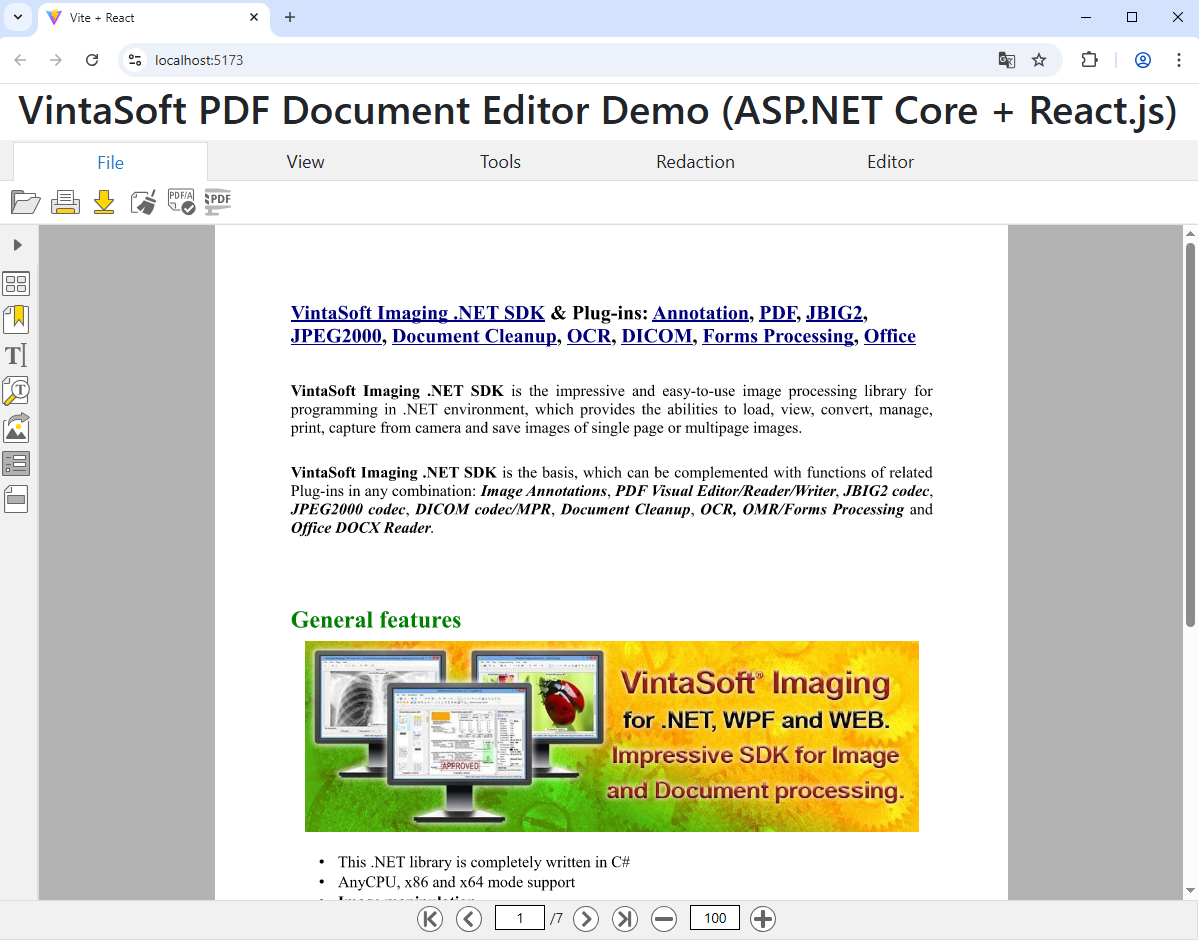
Task: Go to previous page button
Action: (x=469, y=919)
